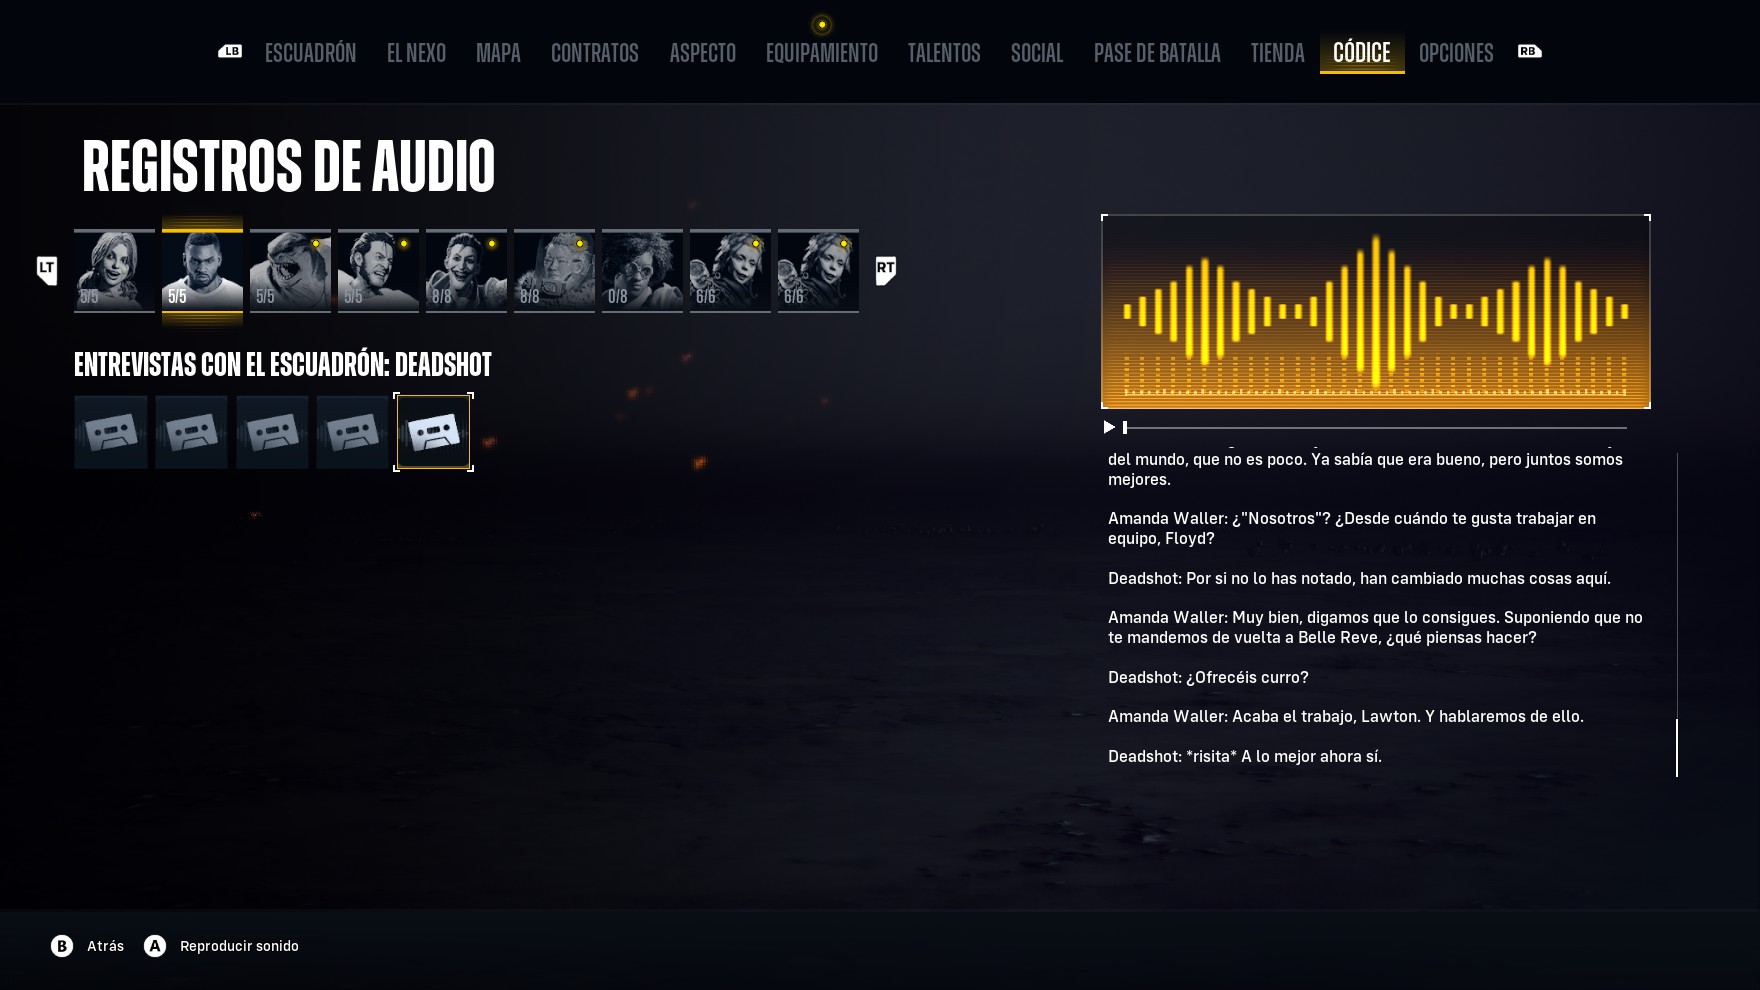Image resolution: width=1760 pixels, height=990 pixels.
Task: Open the OPCIONES tab
Action: click(1456, 53)
